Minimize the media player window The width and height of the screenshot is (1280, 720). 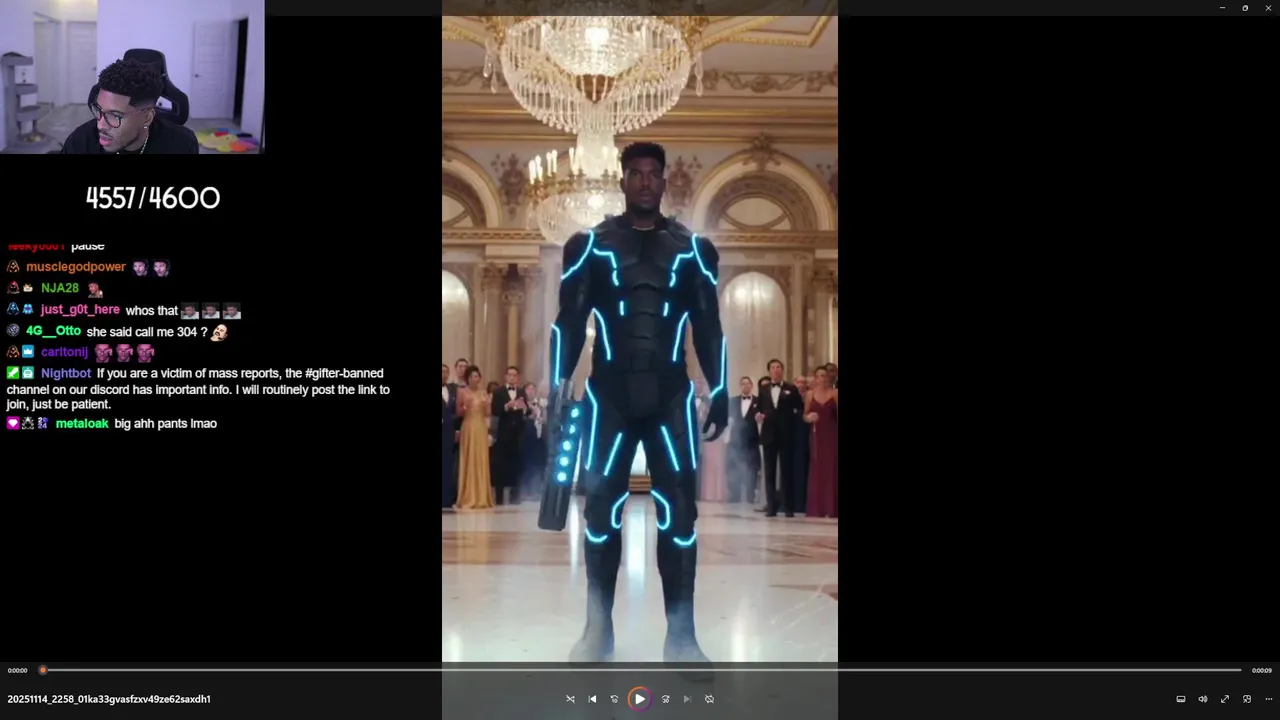[x=1222, y=8]
